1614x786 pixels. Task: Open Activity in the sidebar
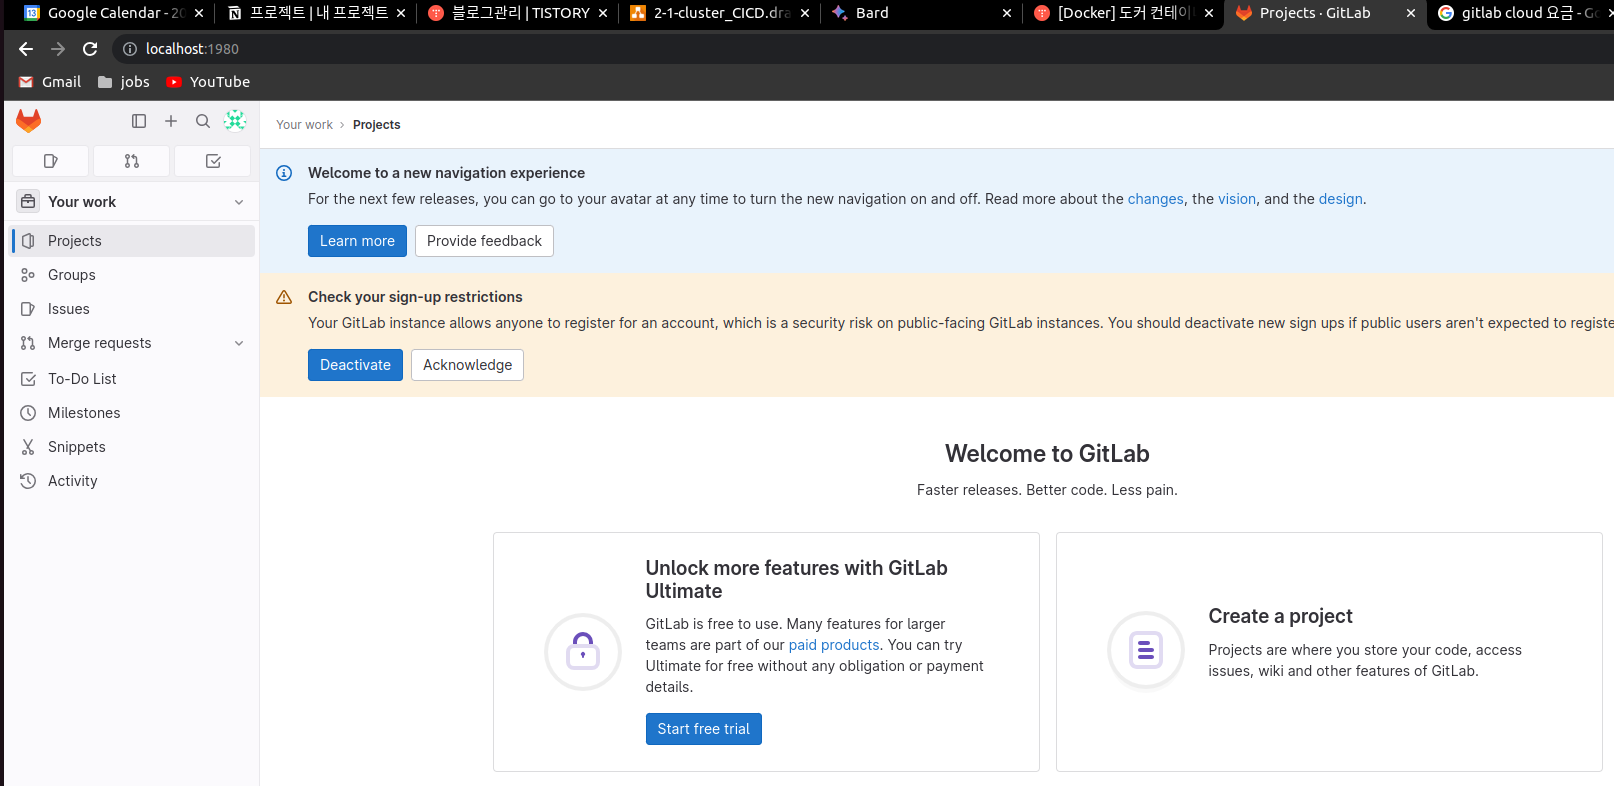point(133,481)
